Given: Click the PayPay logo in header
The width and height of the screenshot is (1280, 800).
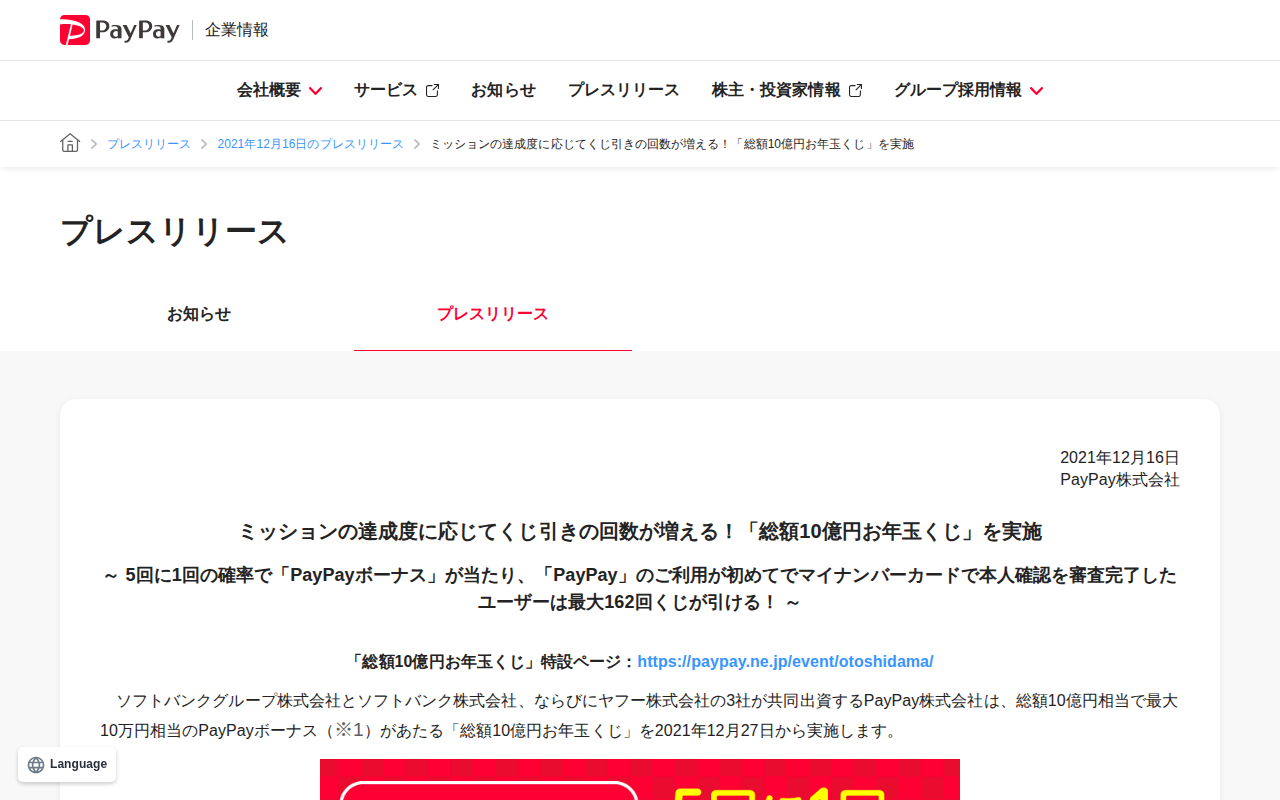Looking at the screenshot, I should [119, 30].
